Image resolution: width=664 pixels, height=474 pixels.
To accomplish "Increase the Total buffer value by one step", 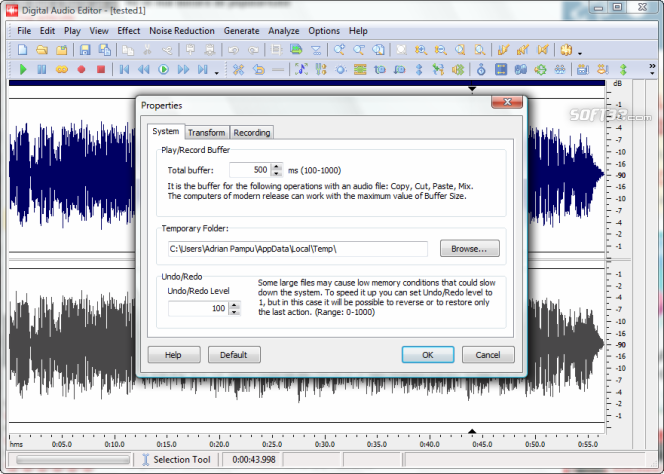I will pyautogui.click(x=278, y=166).
